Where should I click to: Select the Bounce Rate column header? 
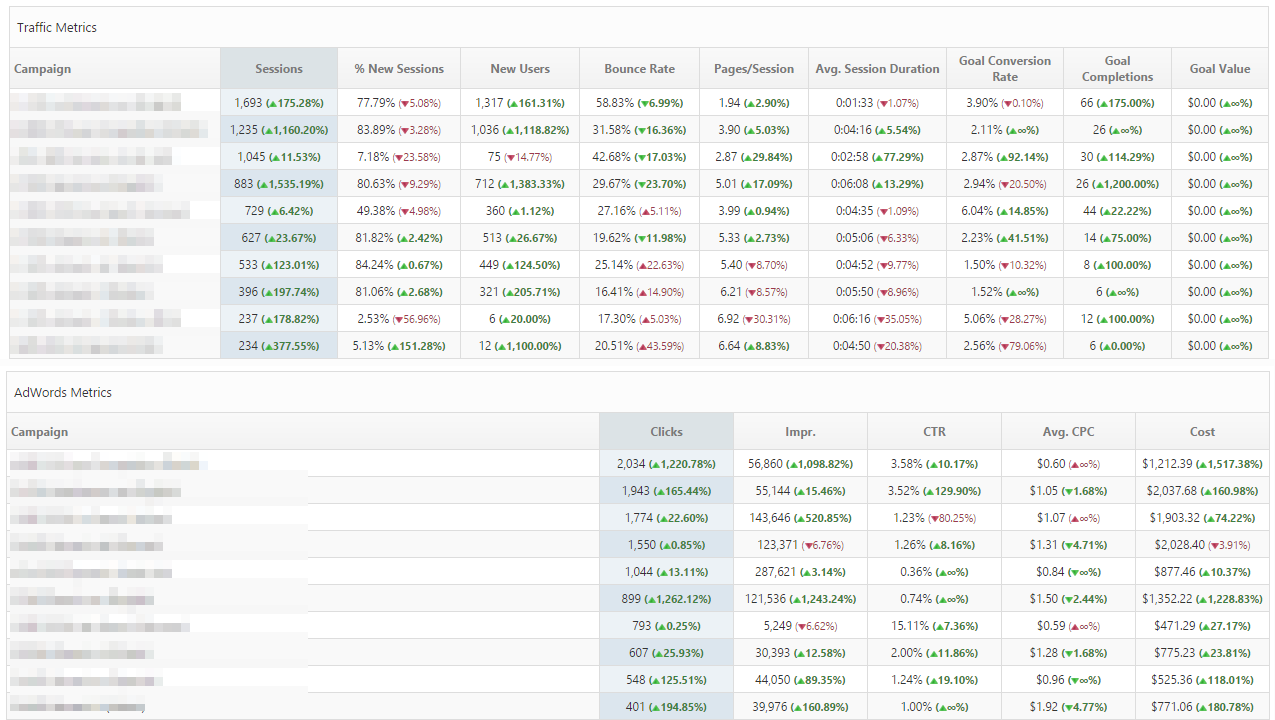(x=639, y=69)
